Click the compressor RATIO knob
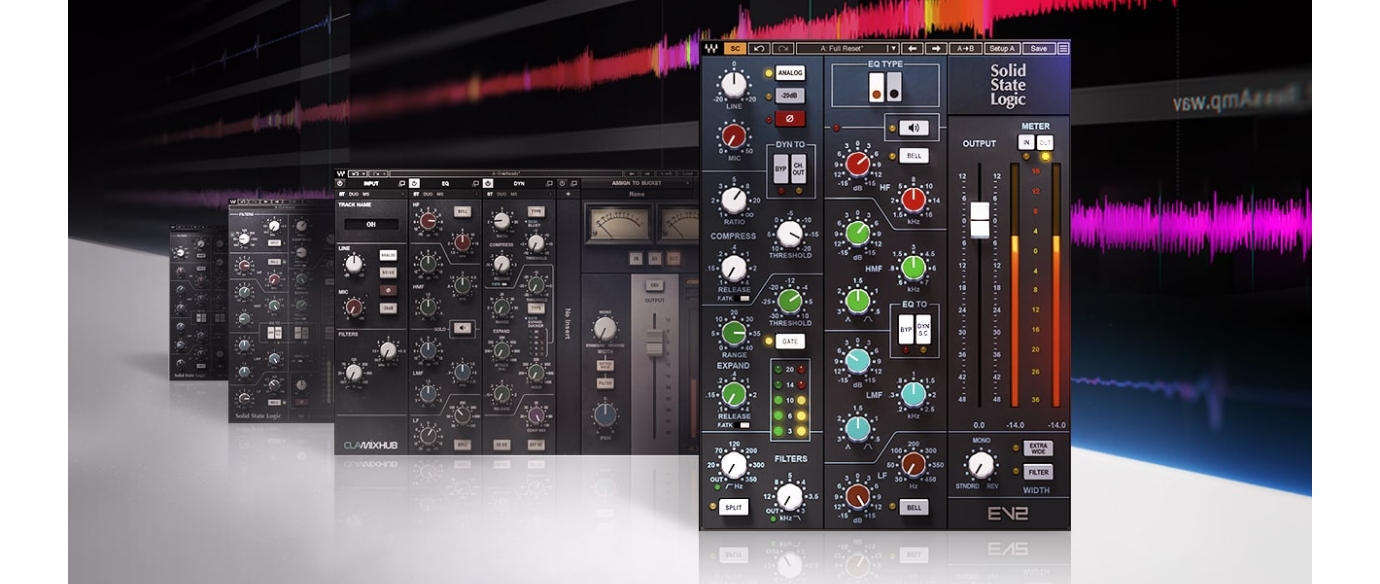This screenshot has width=1380, height=584. click(734, 199)
